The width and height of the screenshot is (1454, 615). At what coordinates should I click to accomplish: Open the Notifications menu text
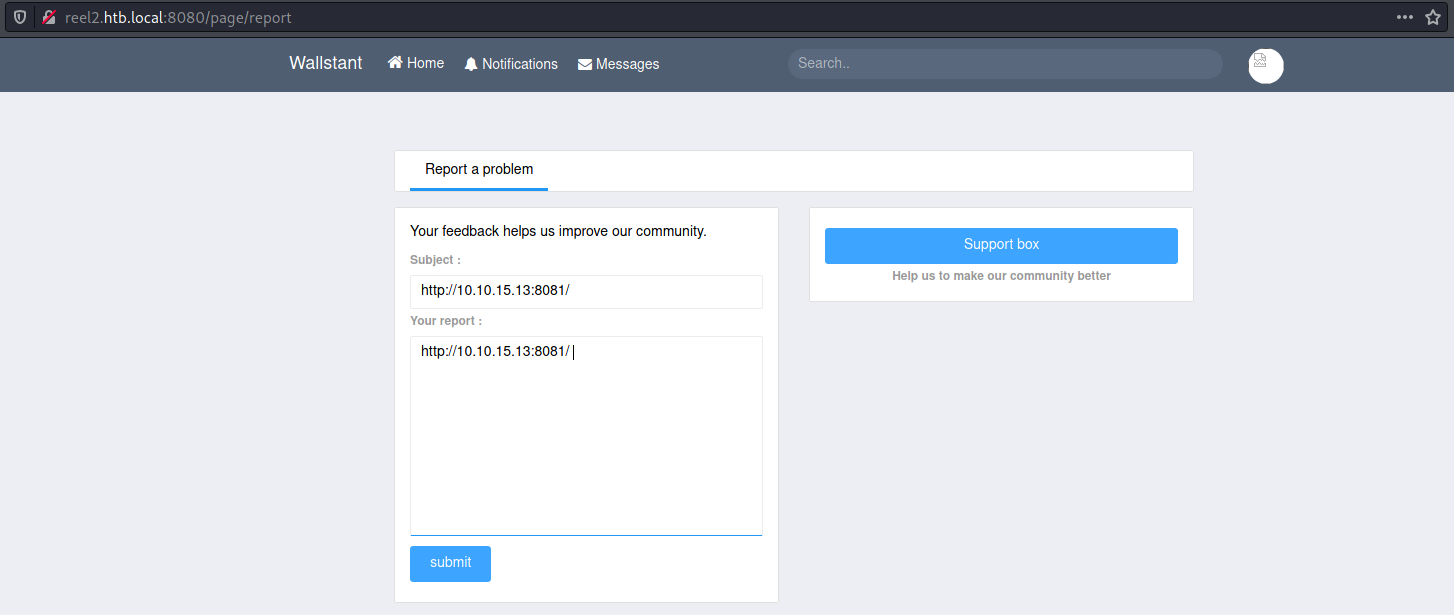click(x=519, y=64)
